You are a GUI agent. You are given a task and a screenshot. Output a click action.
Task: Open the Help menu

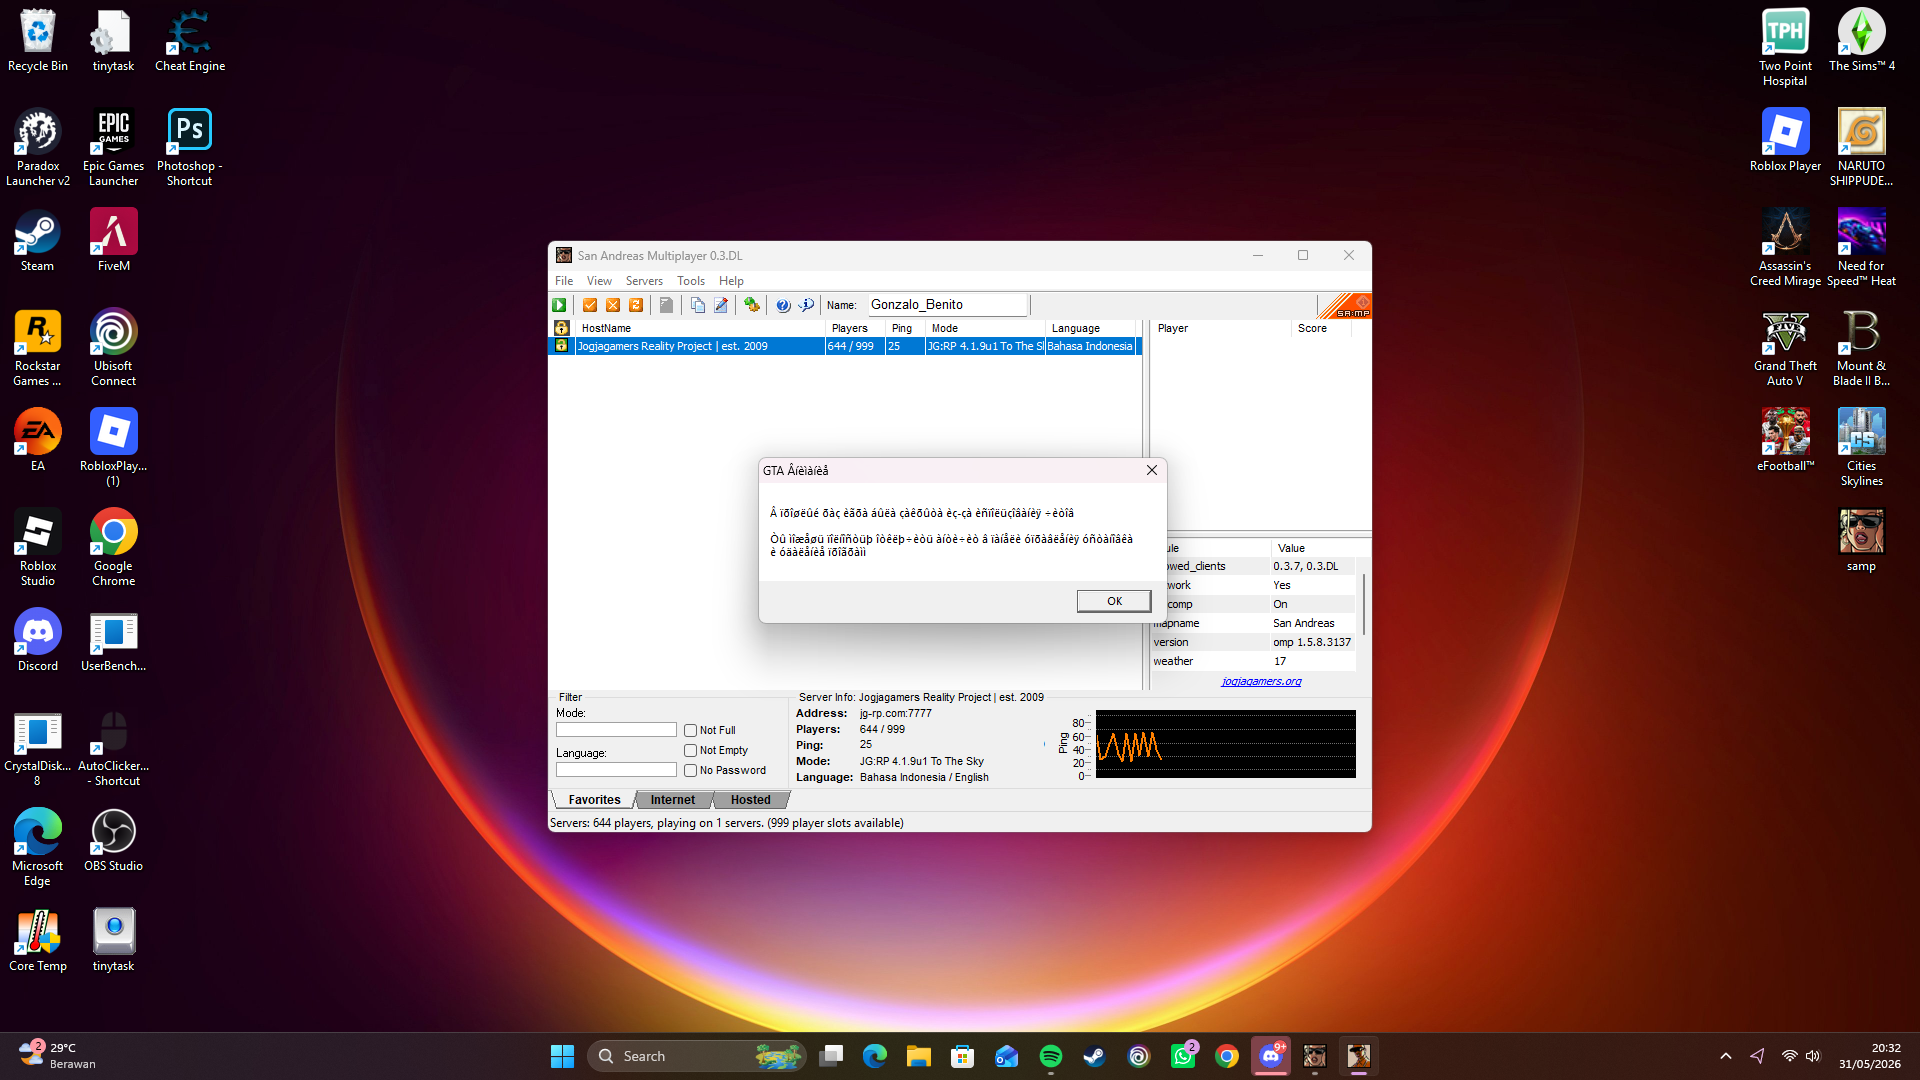coord(731,281)
